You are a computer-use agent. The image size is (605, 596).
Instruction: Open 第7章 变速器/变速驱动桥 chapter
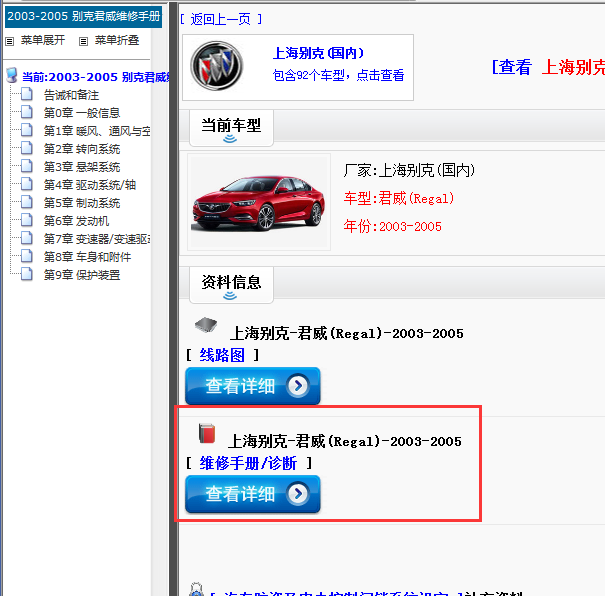97,239
